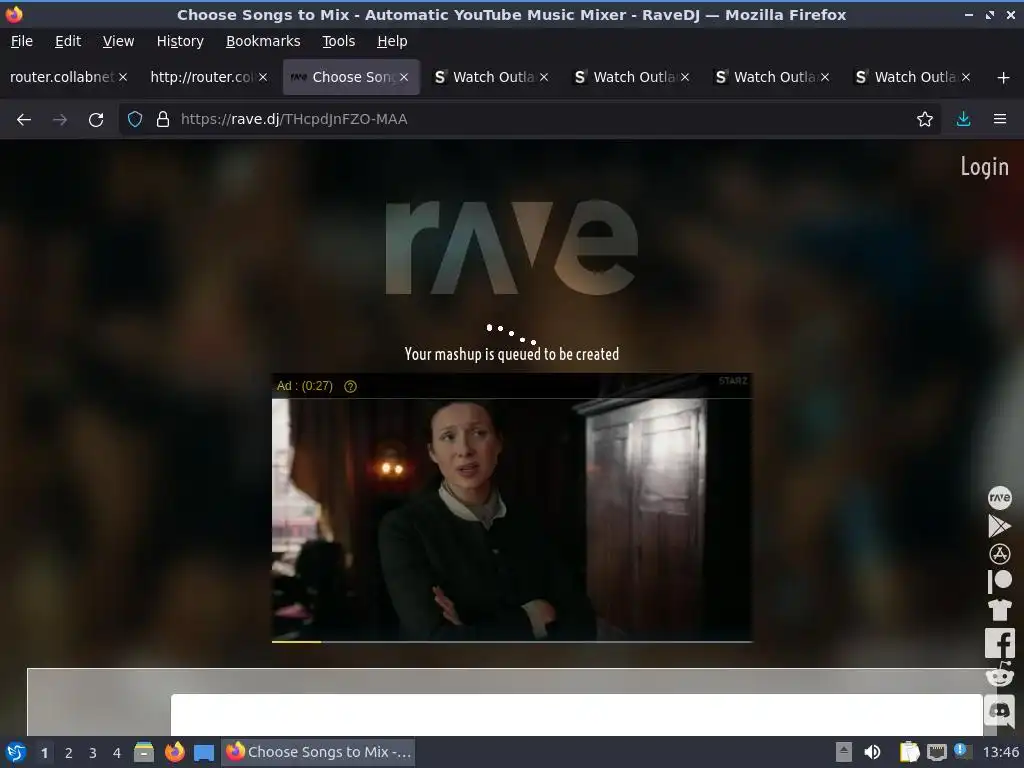Open the View menu
The height and width of the screenshot is (768, 1024).
coord(118,41)
